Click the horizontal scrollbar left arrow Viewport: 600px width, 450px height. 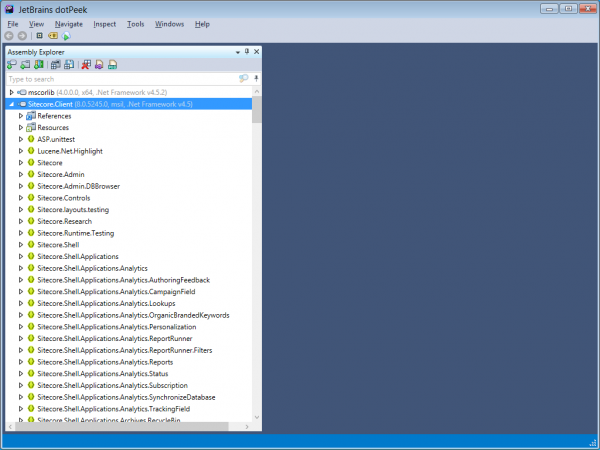pos(10,426)
